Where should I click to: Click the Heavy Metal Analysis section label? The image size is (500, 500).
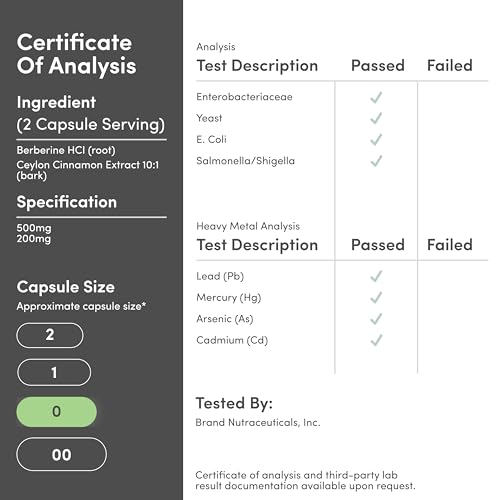(x=248, y=226)
